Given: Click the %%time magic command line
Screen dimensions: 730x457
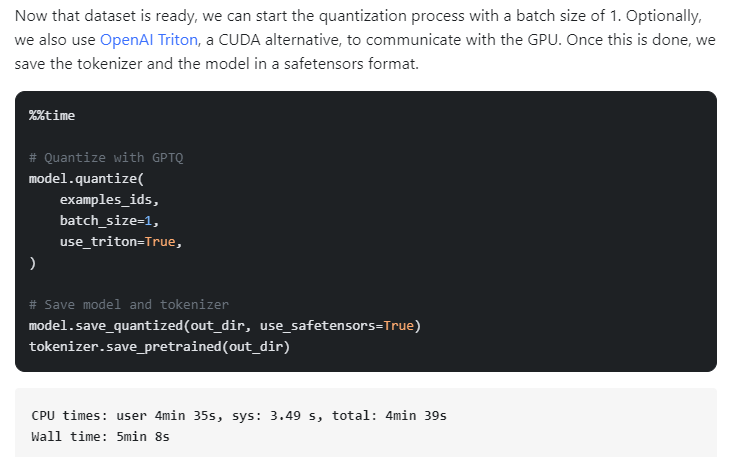Looking at the screenshot, I should coord(52,115).
